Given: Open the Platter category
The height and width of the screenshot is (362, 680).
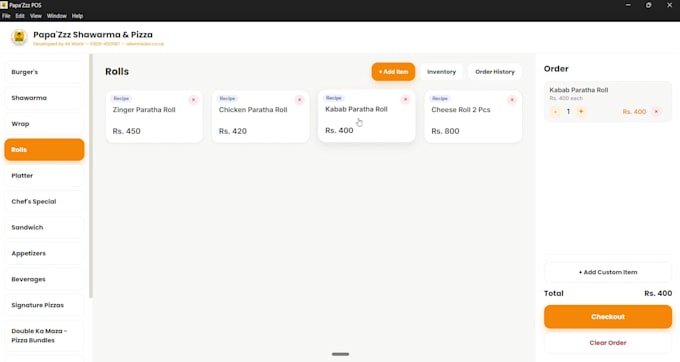Looking at the screenshot, I should [44, 176].
